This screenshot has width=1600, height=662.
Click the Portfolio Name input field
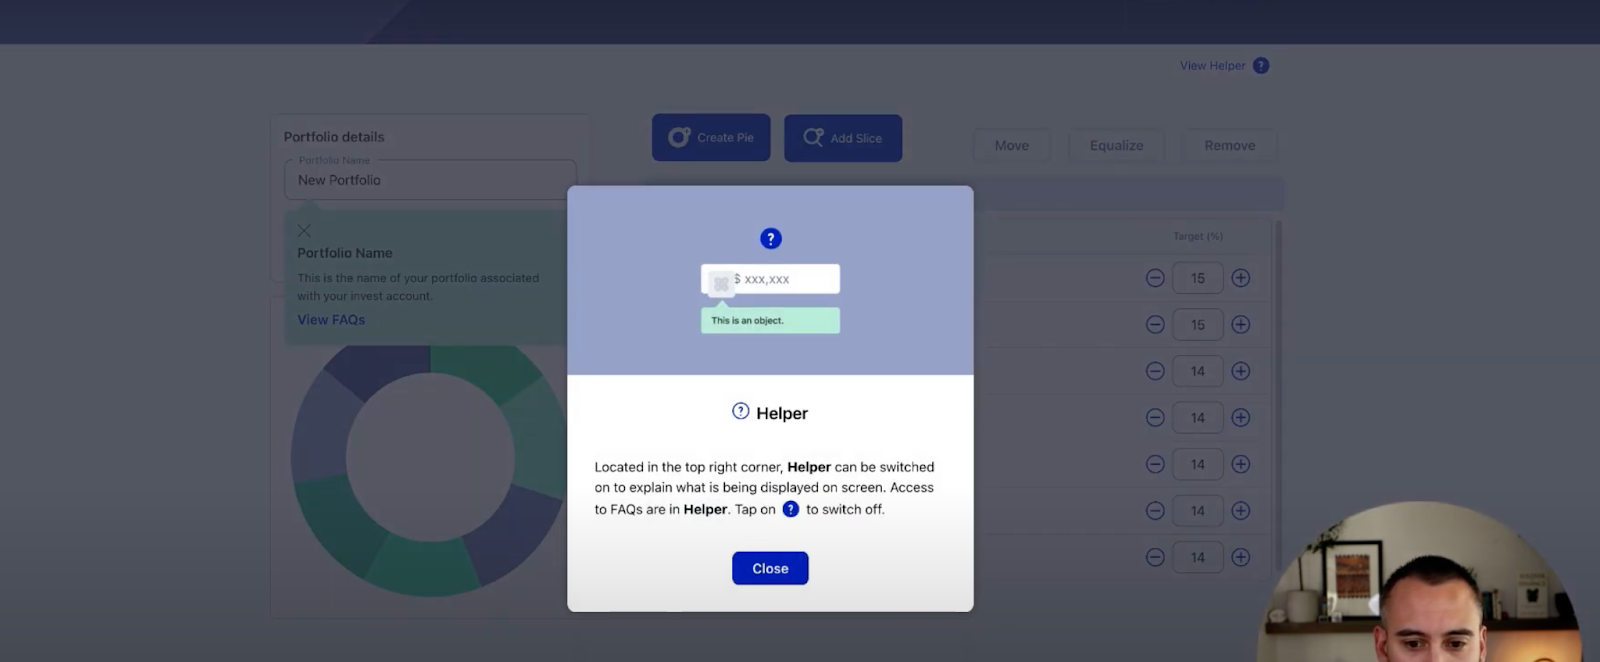[430, 180]
